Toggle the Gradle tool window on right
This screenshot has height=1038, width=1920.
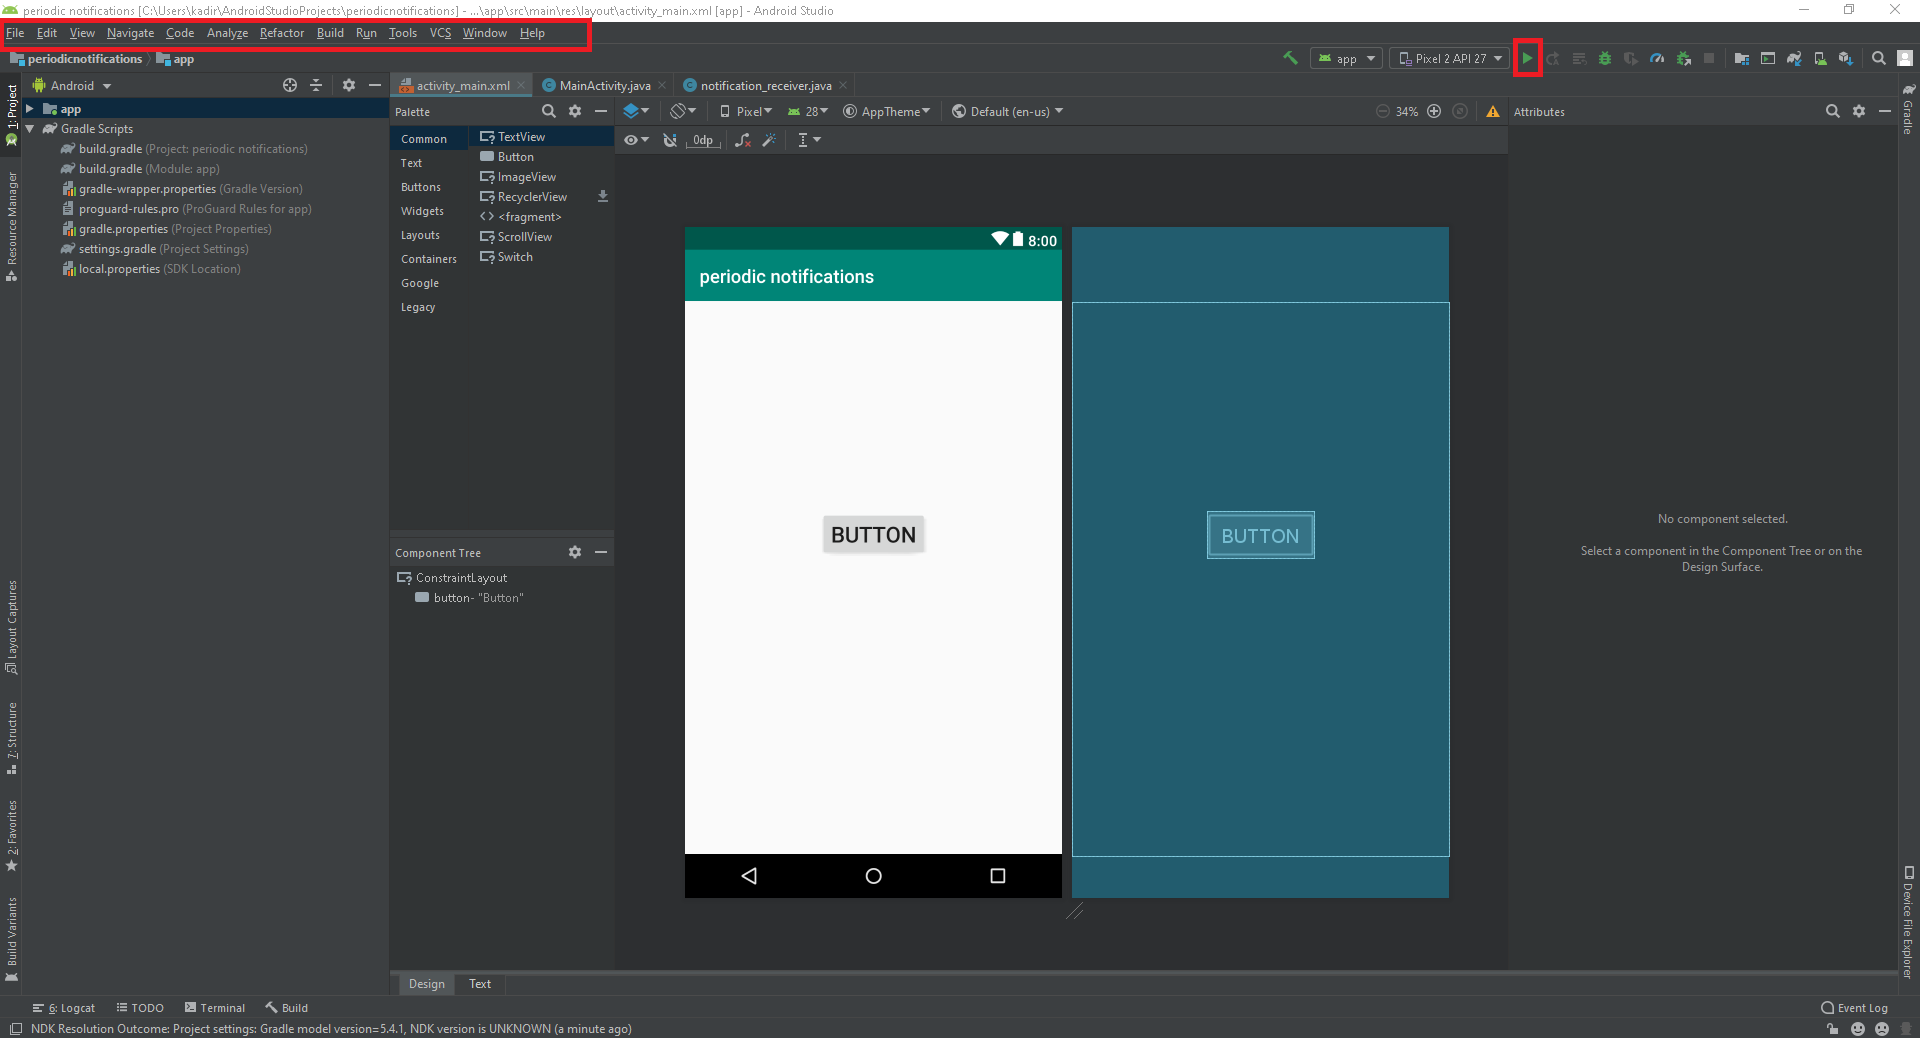(x=1908, y=110)
